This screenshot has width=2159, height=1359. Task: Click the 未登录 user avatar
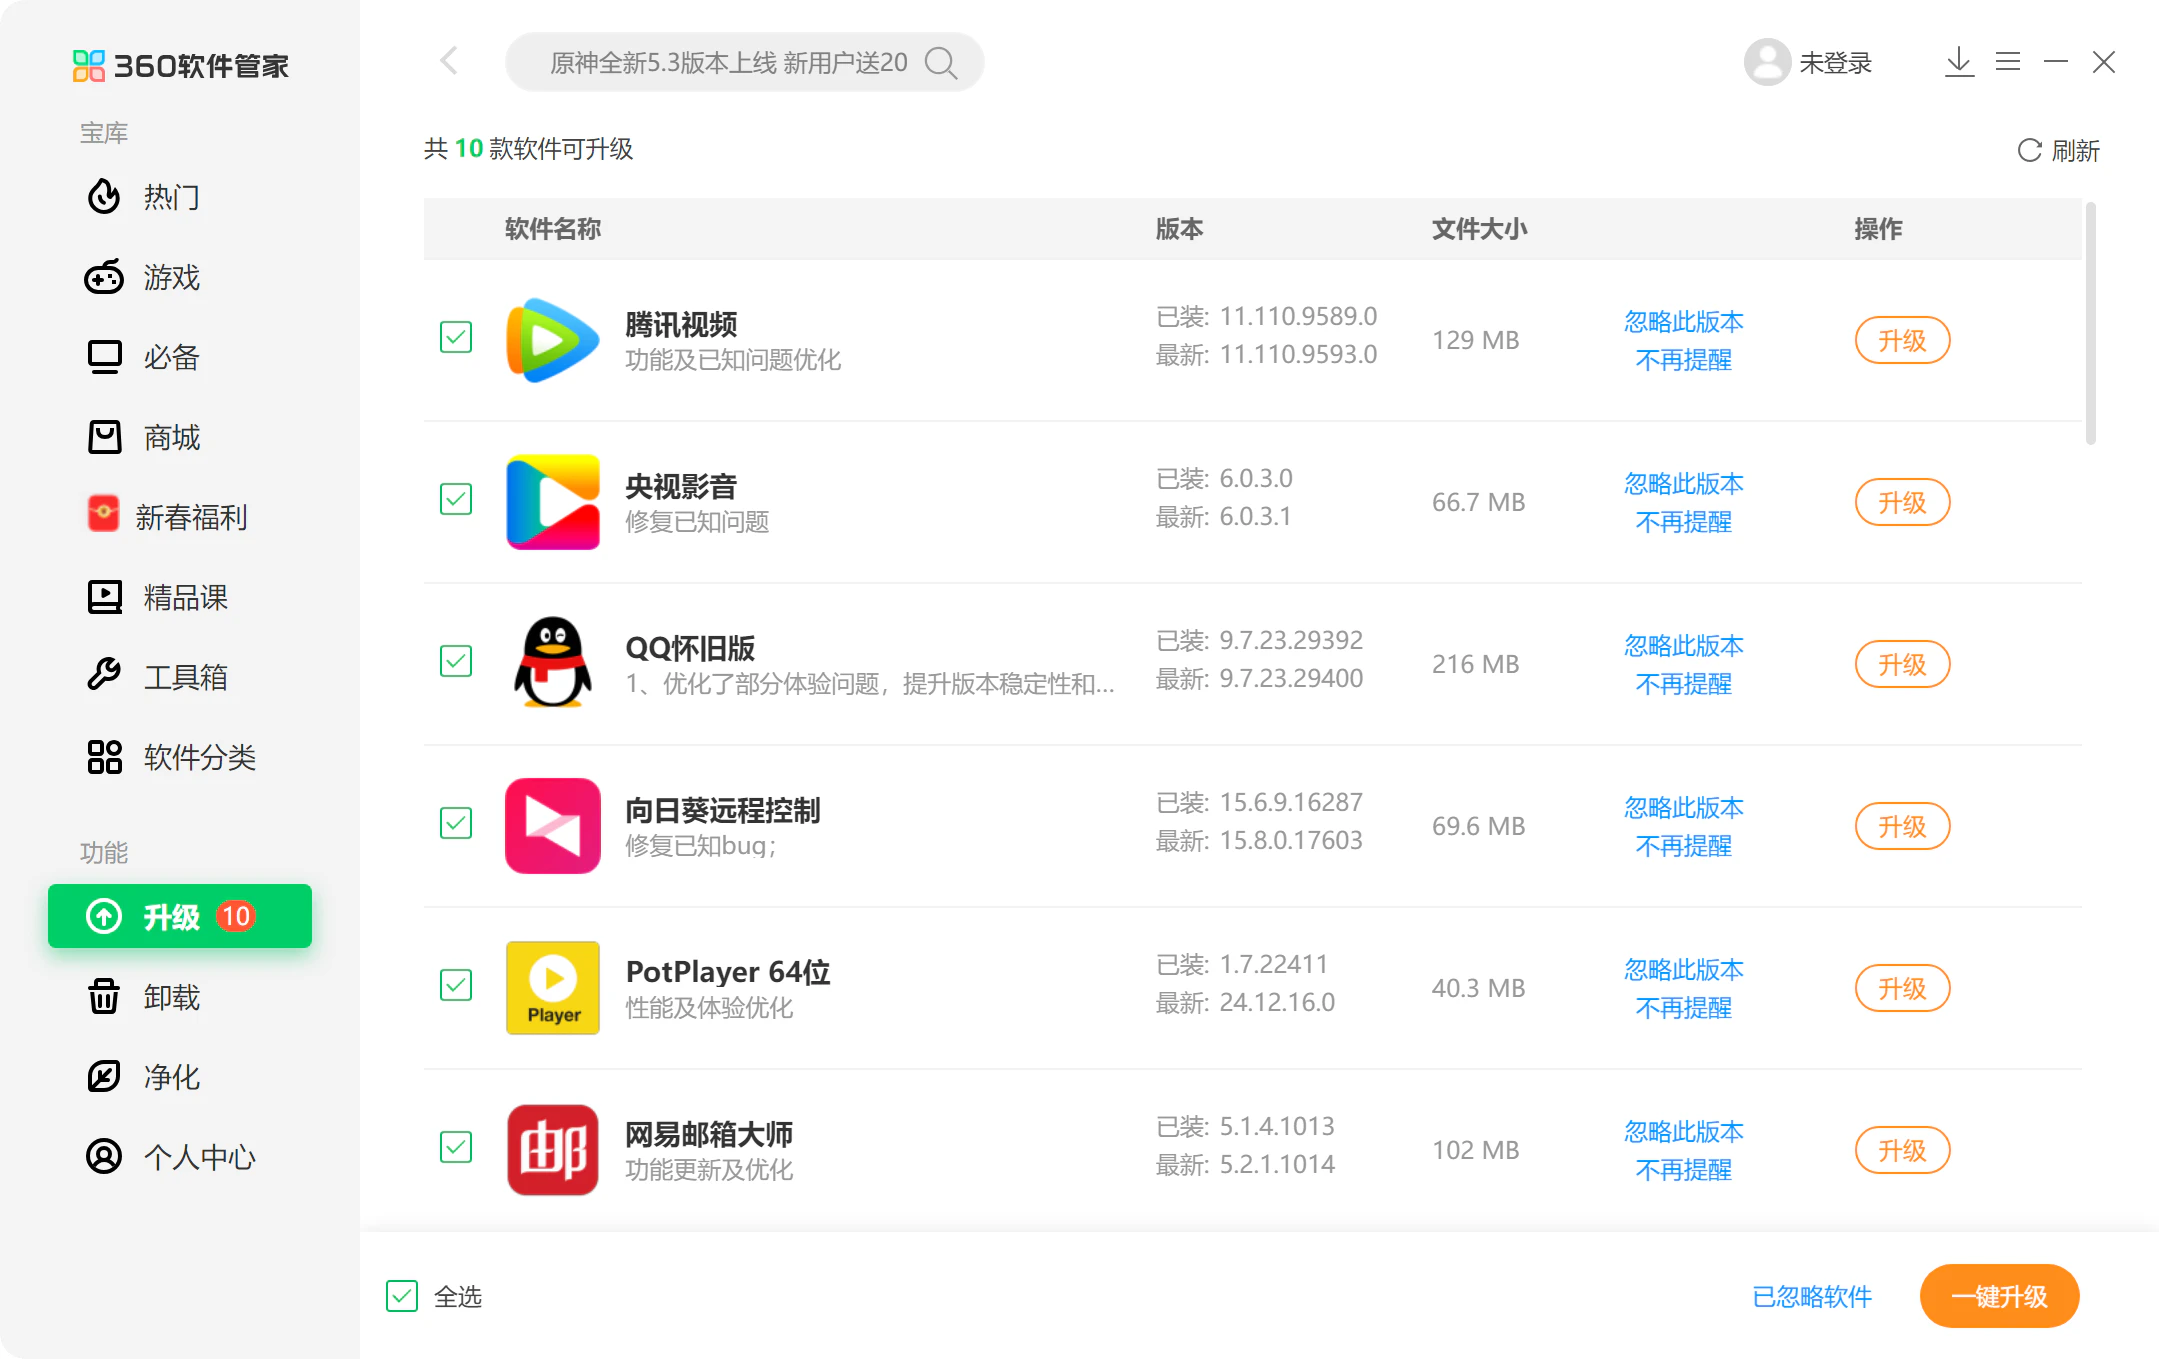click(x=1767, y=63)
